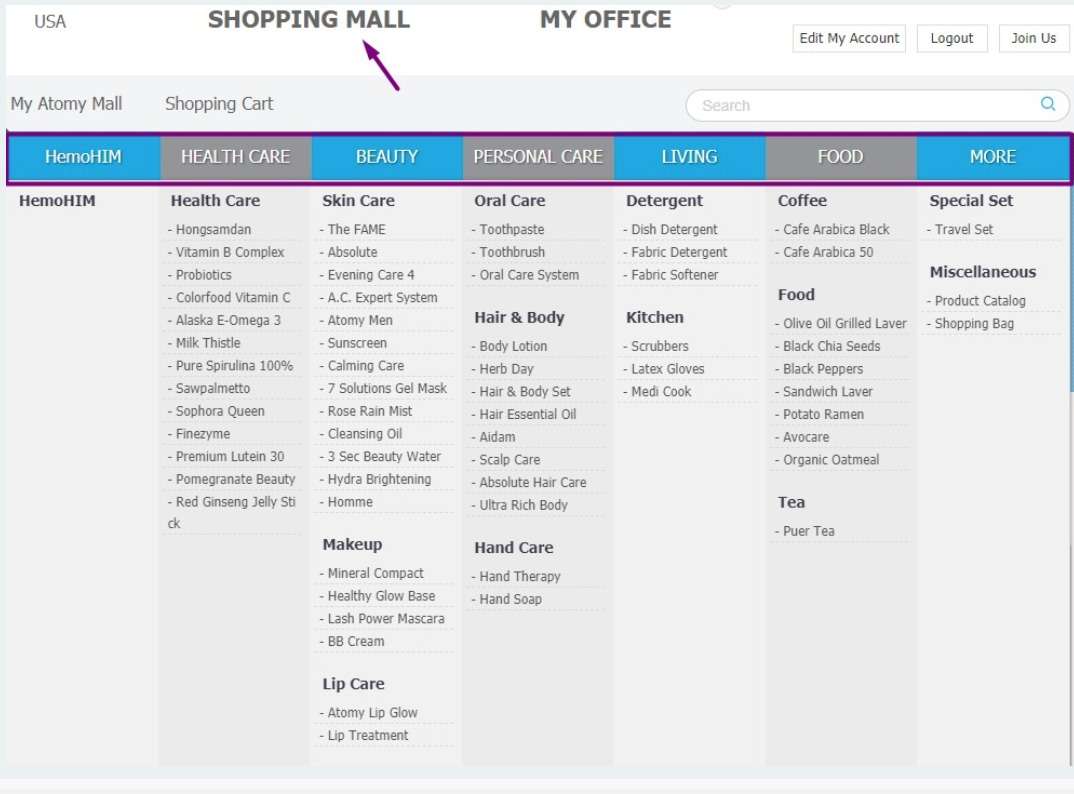Open the Sophora Queen link
The image size is (1074, 794).
(220, 411)
